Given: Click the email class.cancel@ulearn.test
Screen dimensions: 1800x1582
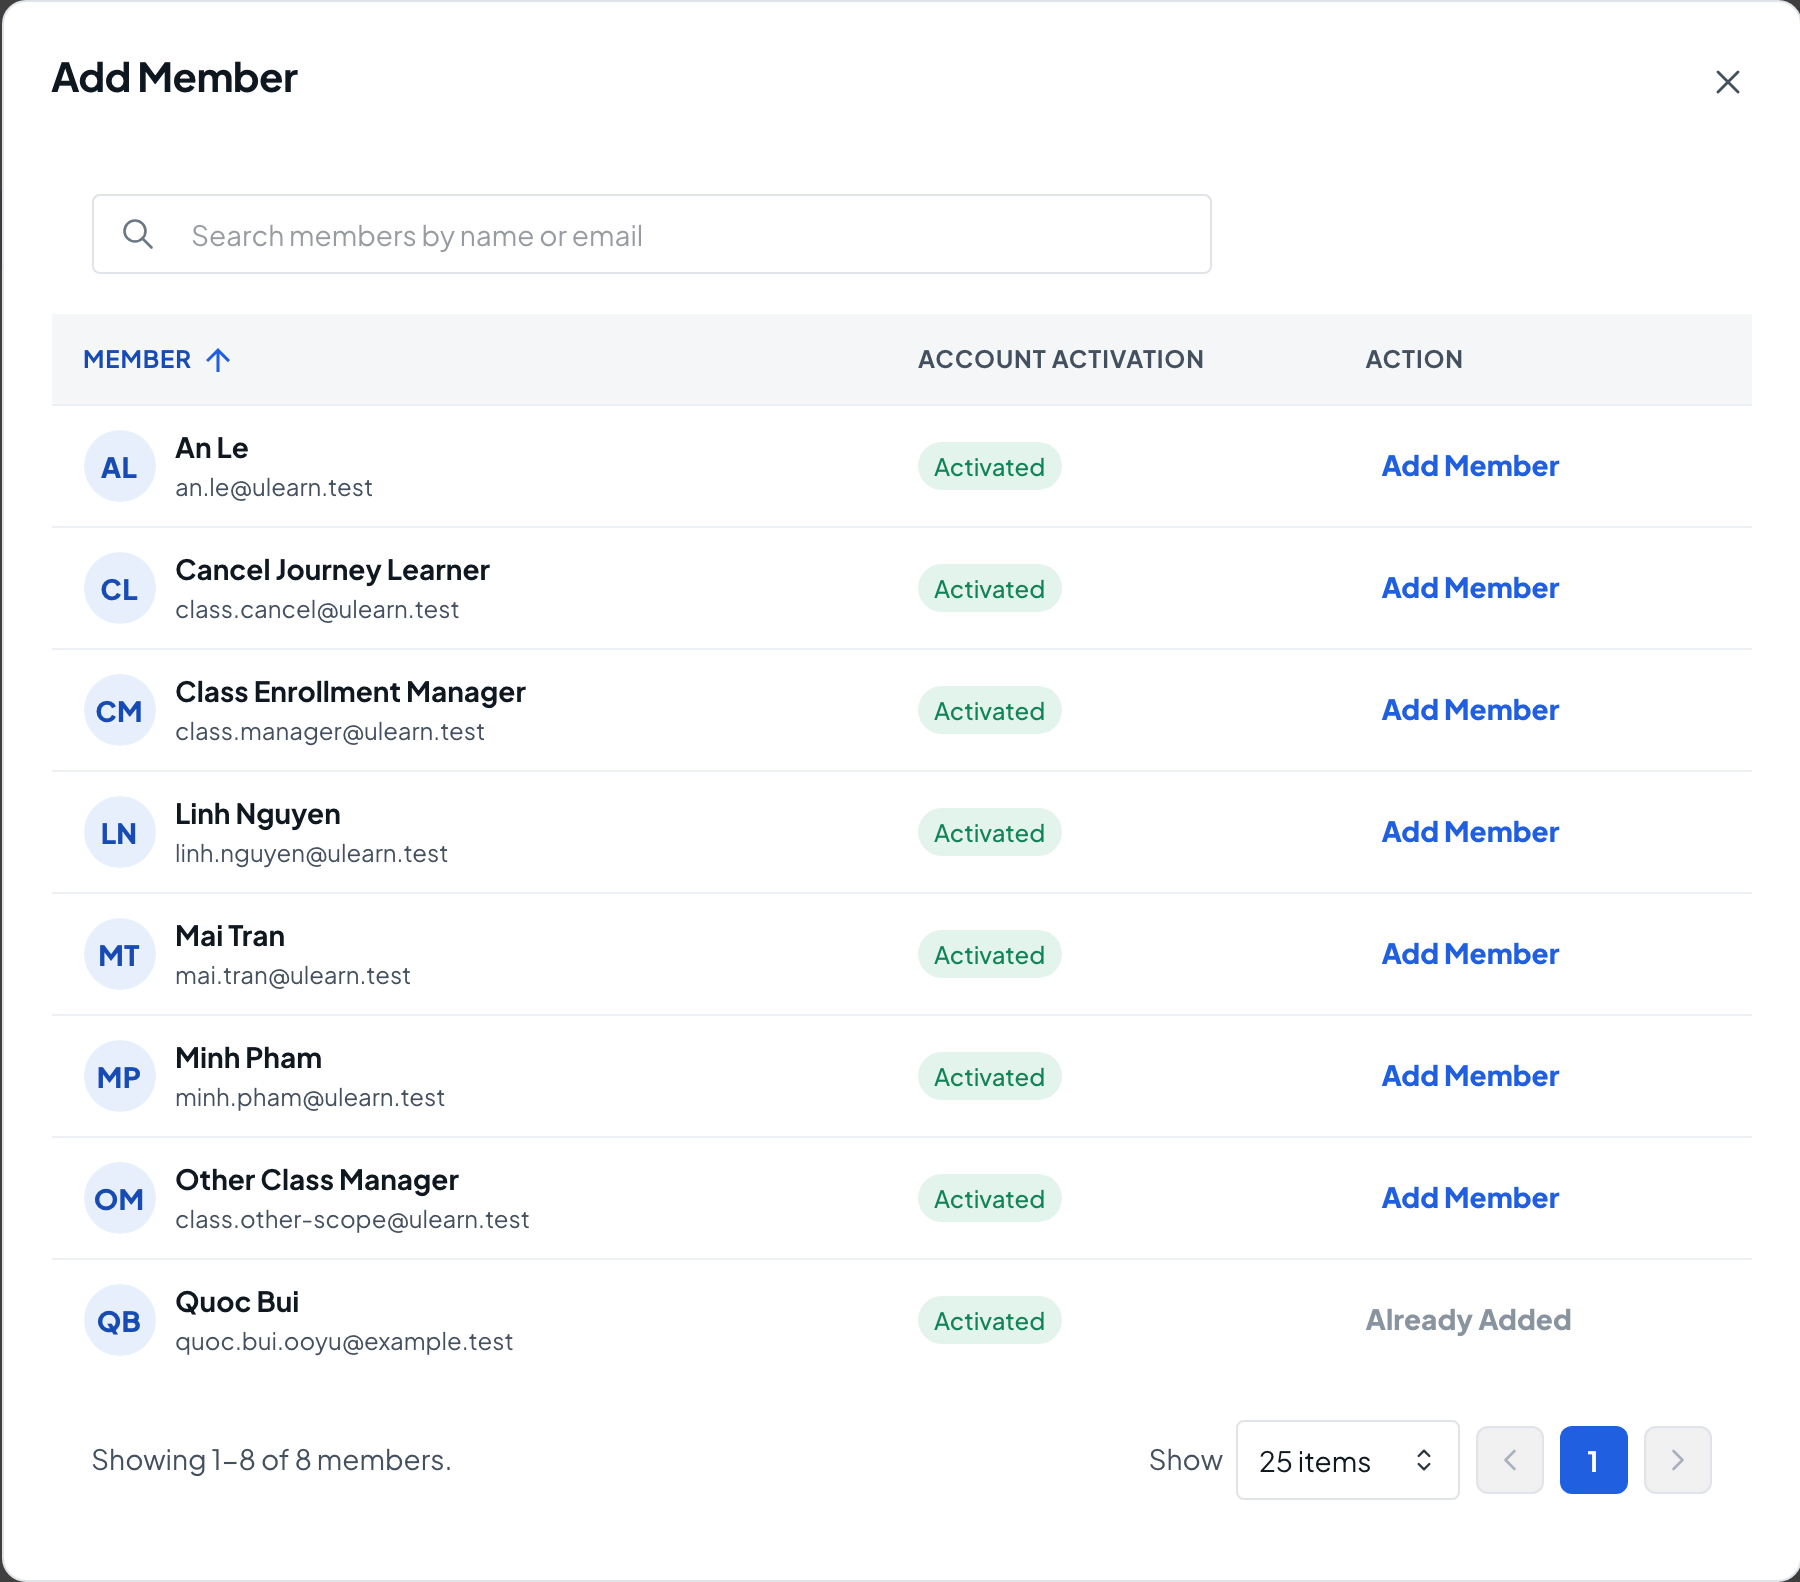Looking at the screenshot, I should (x=317, y=609).
